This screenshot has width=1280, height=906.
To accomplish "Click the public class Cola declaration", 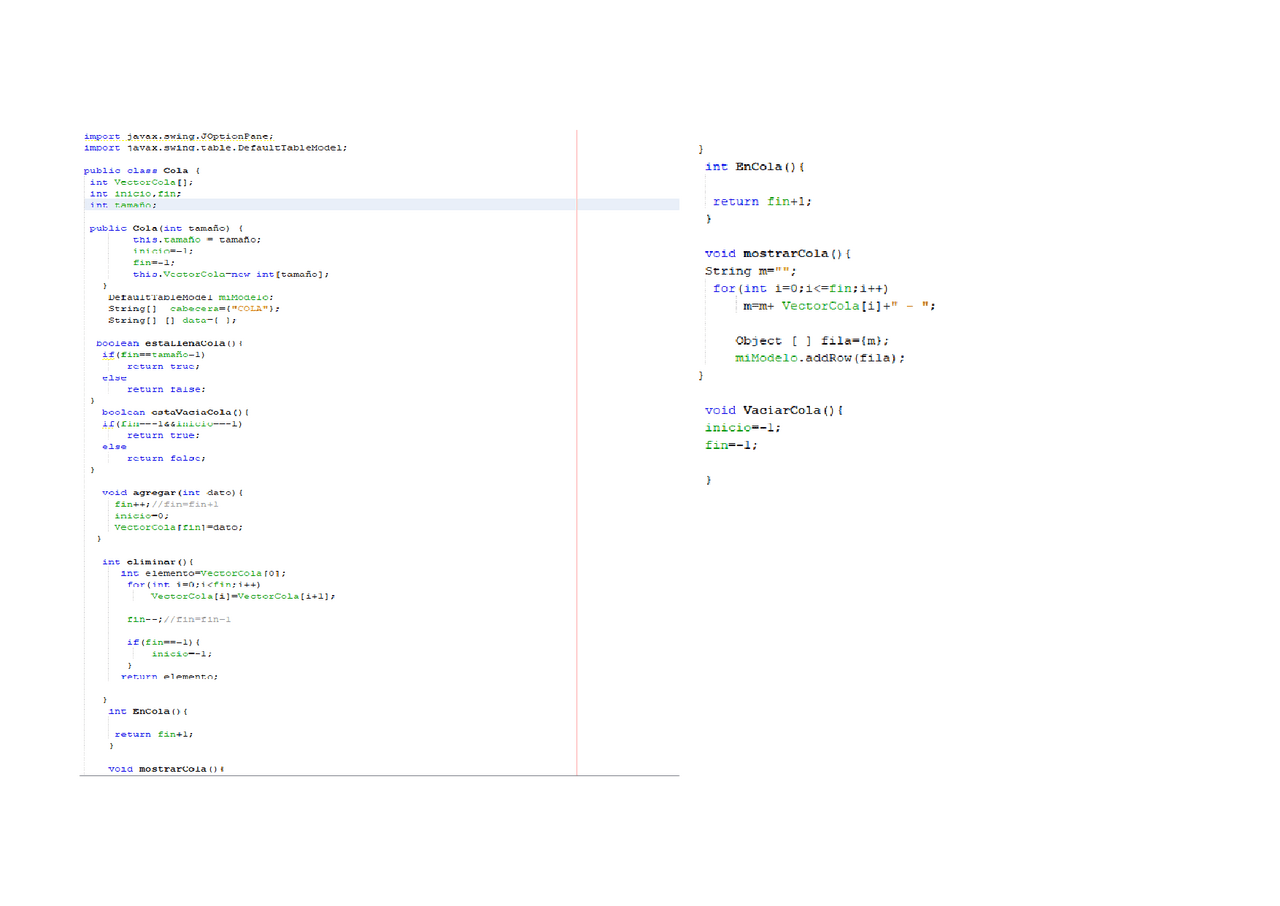I will click(142, 171).
